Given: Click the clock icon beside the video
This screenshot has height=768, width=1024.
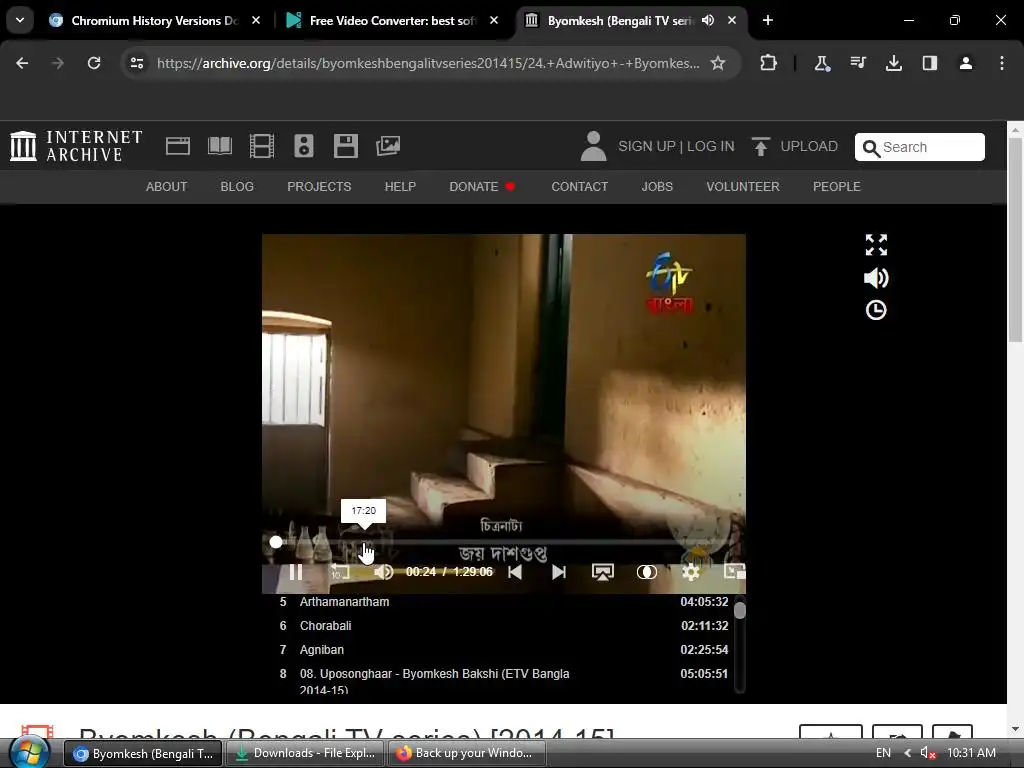Looking at the screenshot, I should [x=876, y=310].
